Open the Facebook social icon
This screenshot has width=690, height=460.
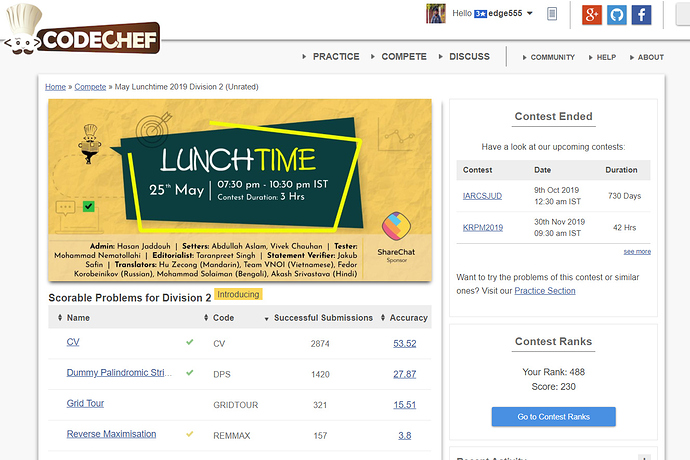pyautogui.click(x=642, y=15)
